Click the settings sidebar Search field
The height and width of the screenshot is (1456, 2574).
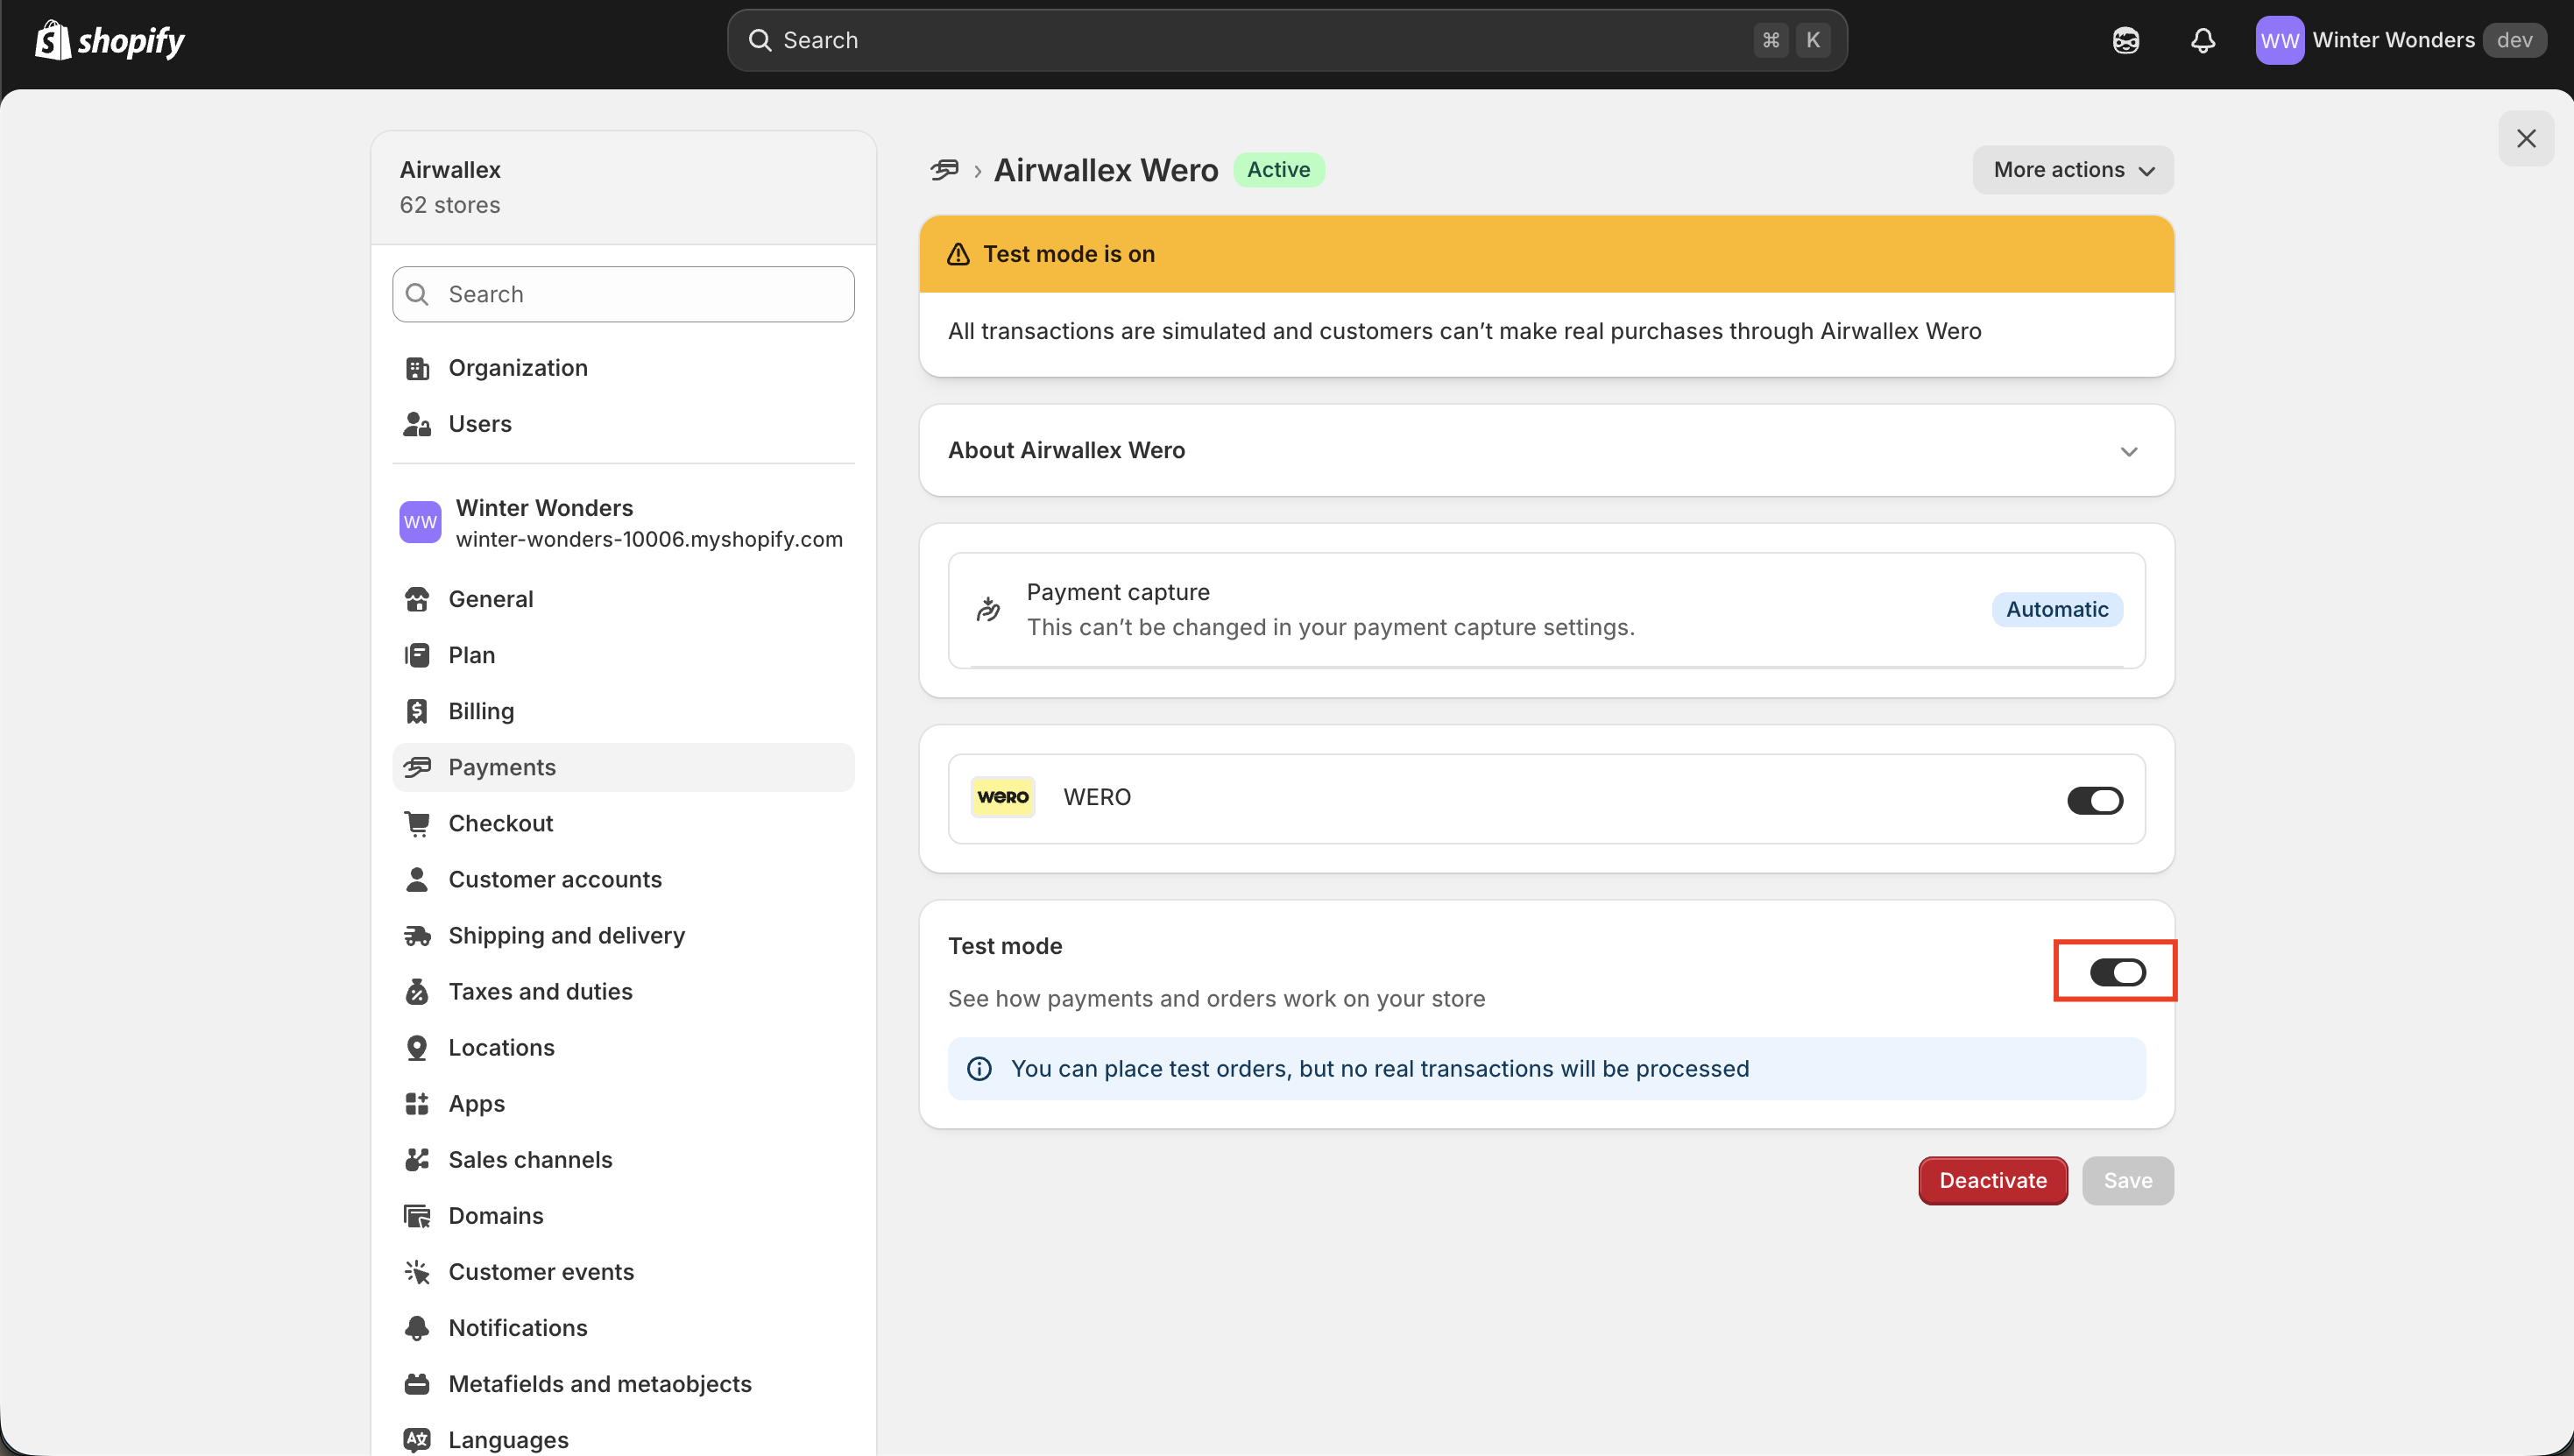coord(624,294)
